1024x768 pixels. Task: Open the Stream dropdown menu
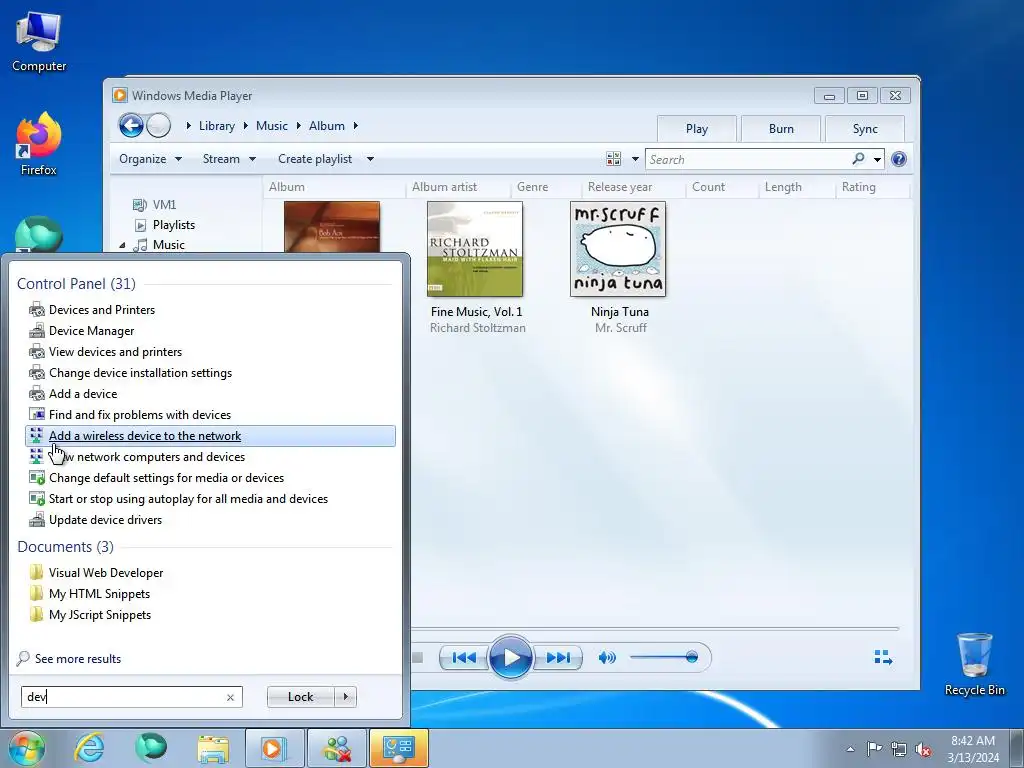[229, 159]
